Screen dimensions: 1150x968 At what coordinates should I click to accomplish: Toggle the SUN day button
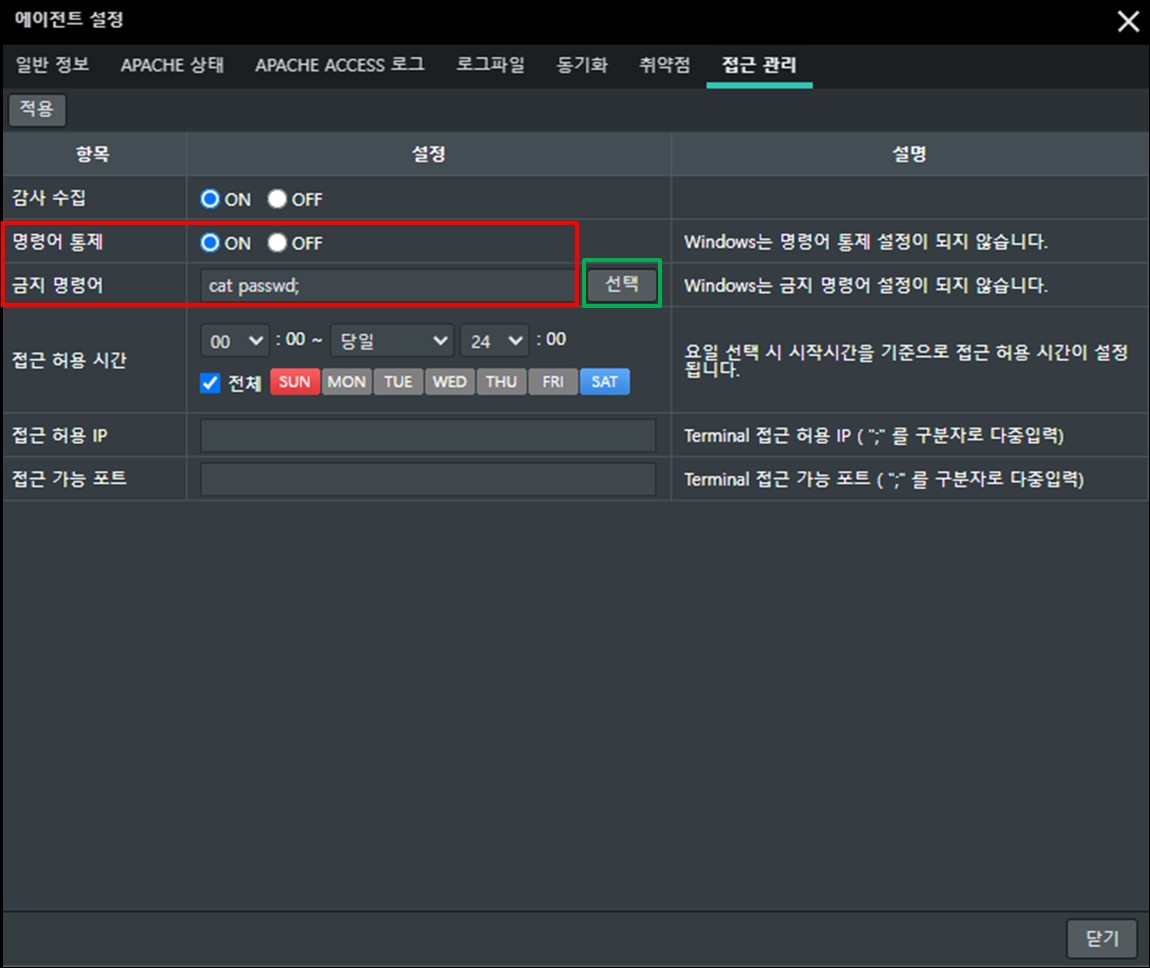tap(295, 382)
